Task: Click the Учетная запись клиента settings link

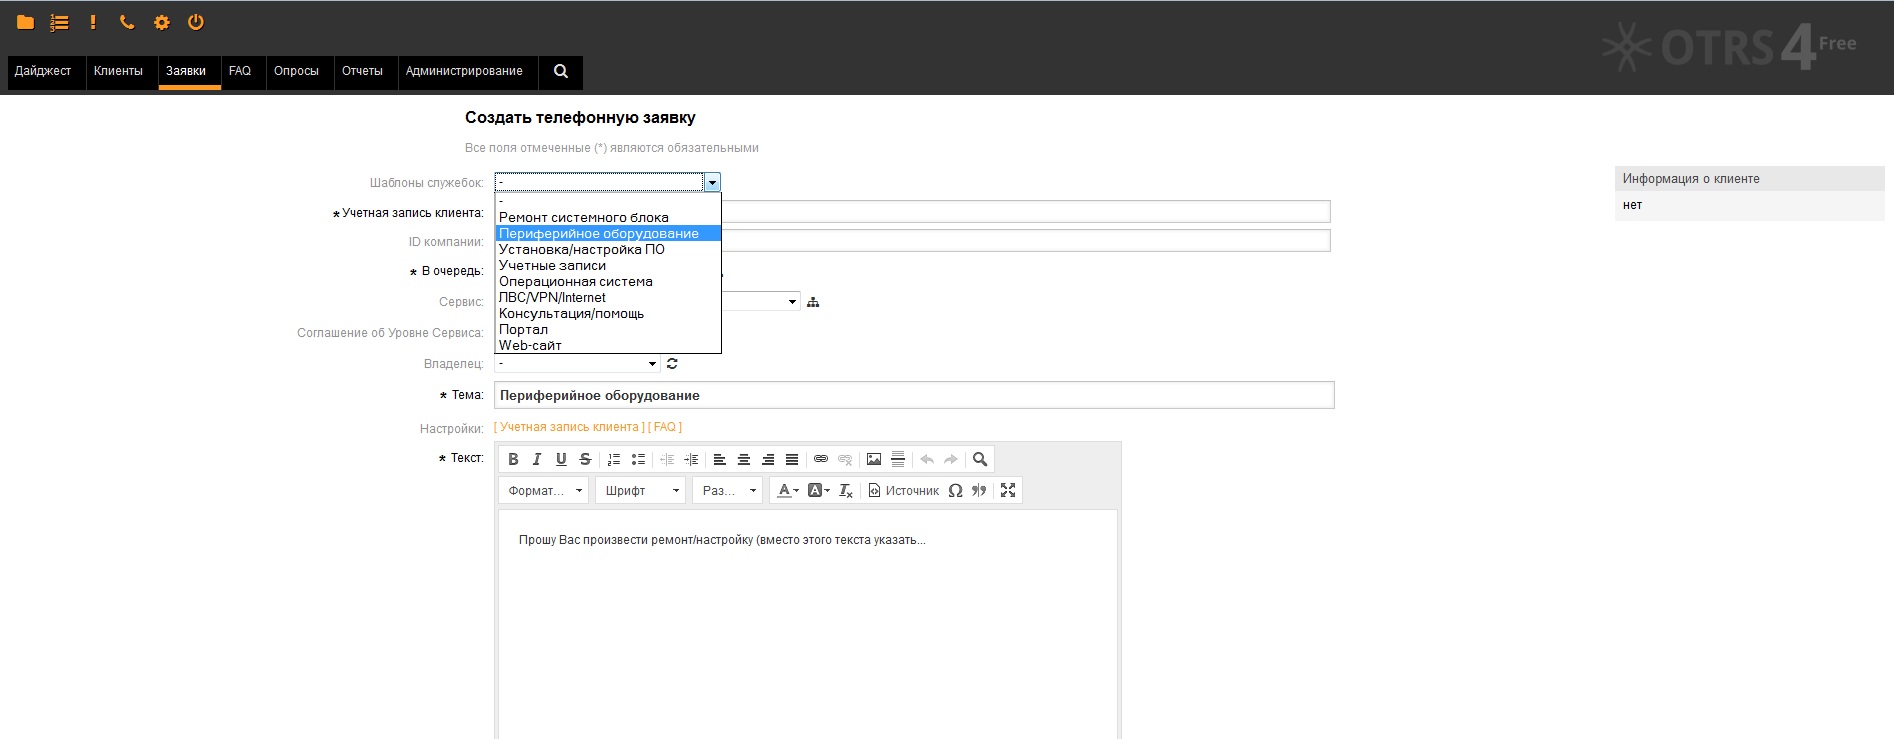Action: tap(569, 427)
